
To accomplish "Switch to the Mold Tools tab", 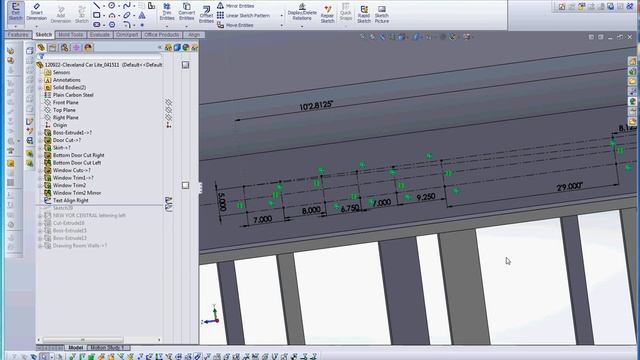I will 71,35.
